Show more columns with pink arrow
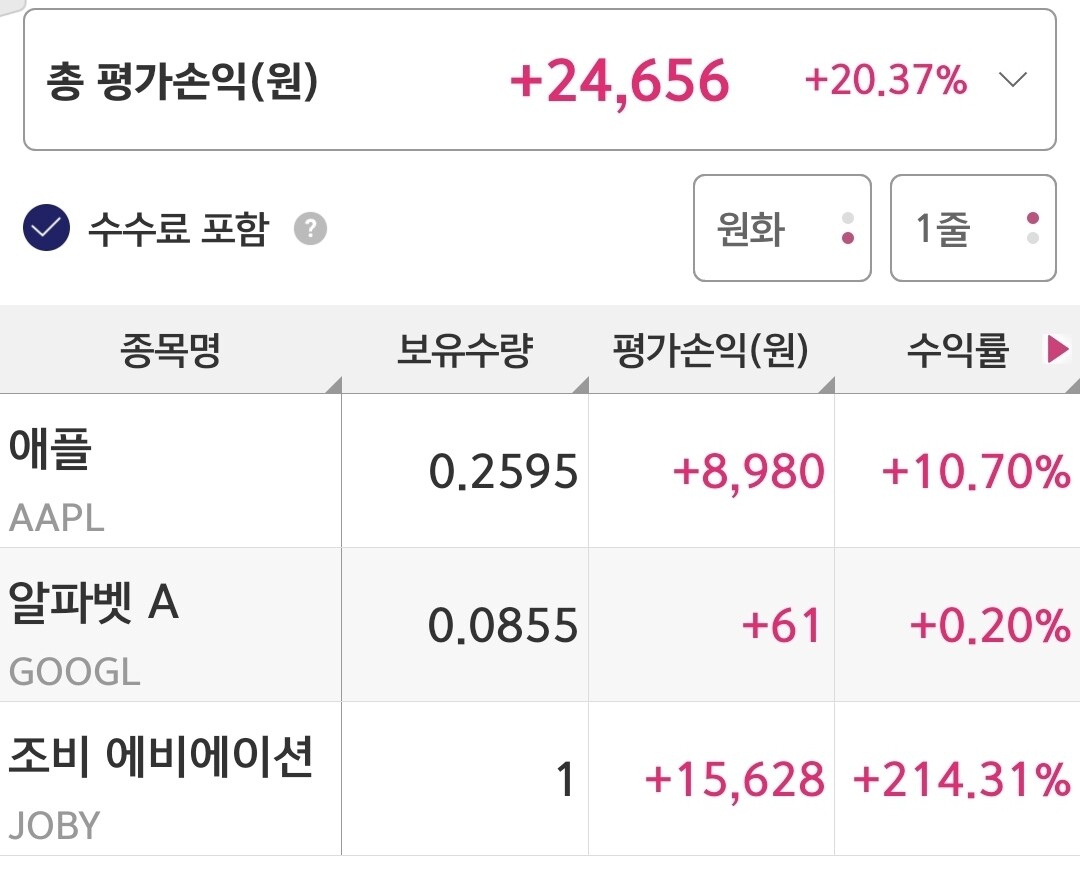This screenshot has width=1080, height=885. click(x=1058, y=349)
